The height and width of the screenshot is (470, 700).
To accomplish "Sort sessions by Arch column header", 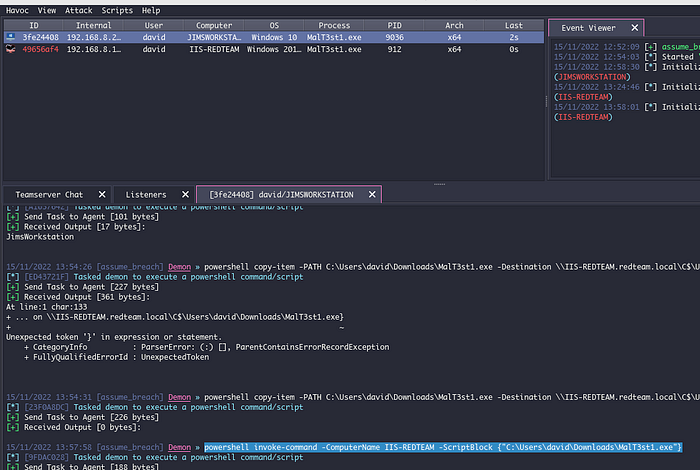I will [x=454, y=25].
